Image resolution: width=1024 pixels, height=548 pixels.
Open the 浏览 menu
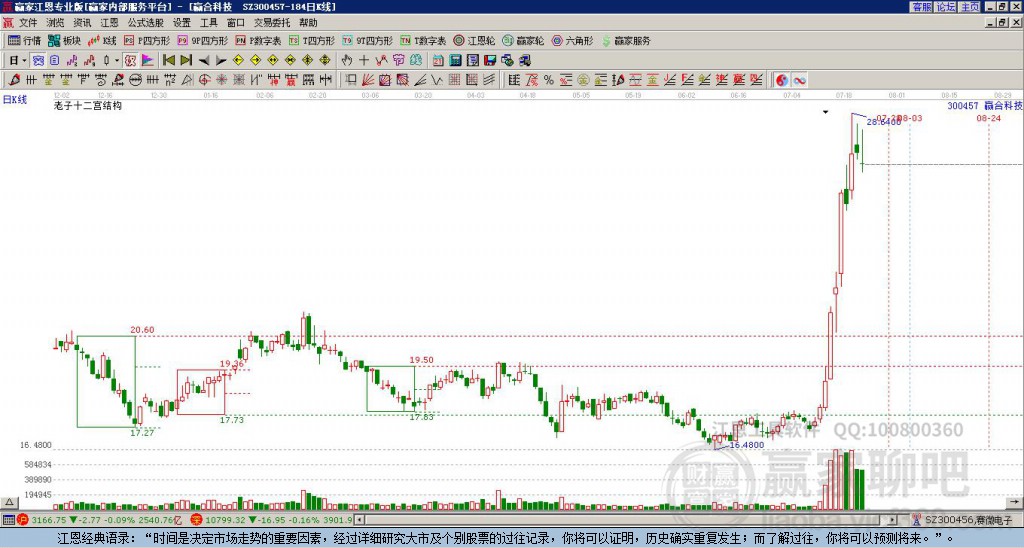[56, 23]
